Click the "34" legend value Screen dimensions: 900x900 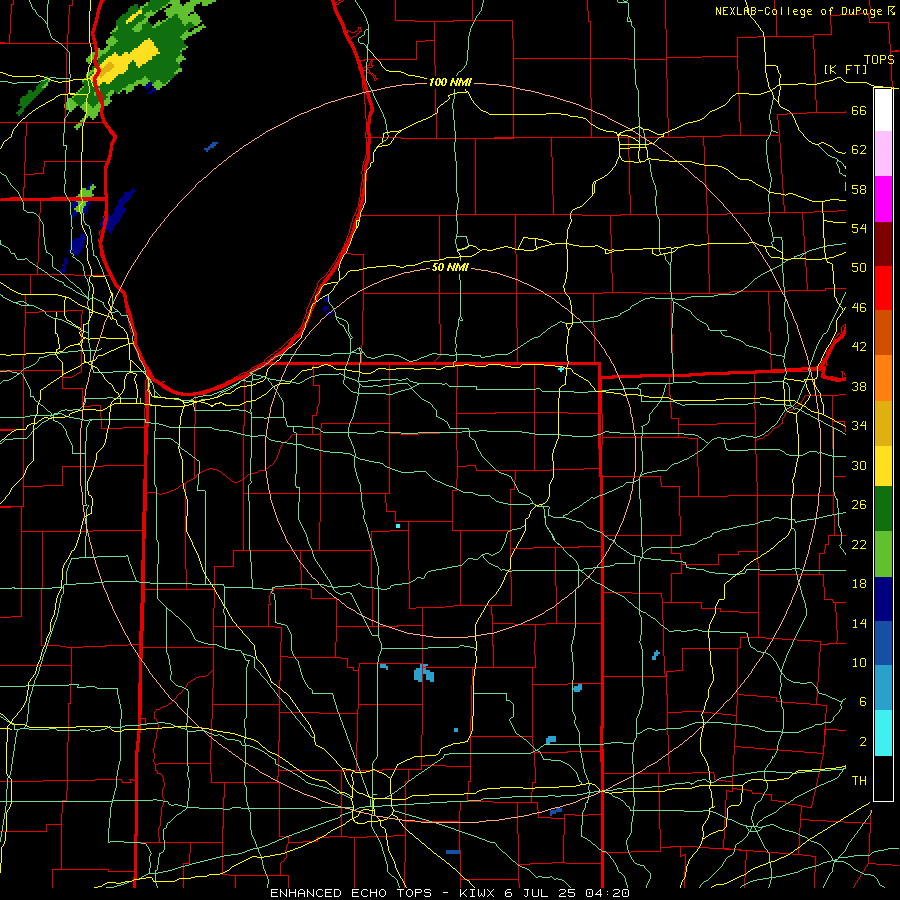click(859, 426)
